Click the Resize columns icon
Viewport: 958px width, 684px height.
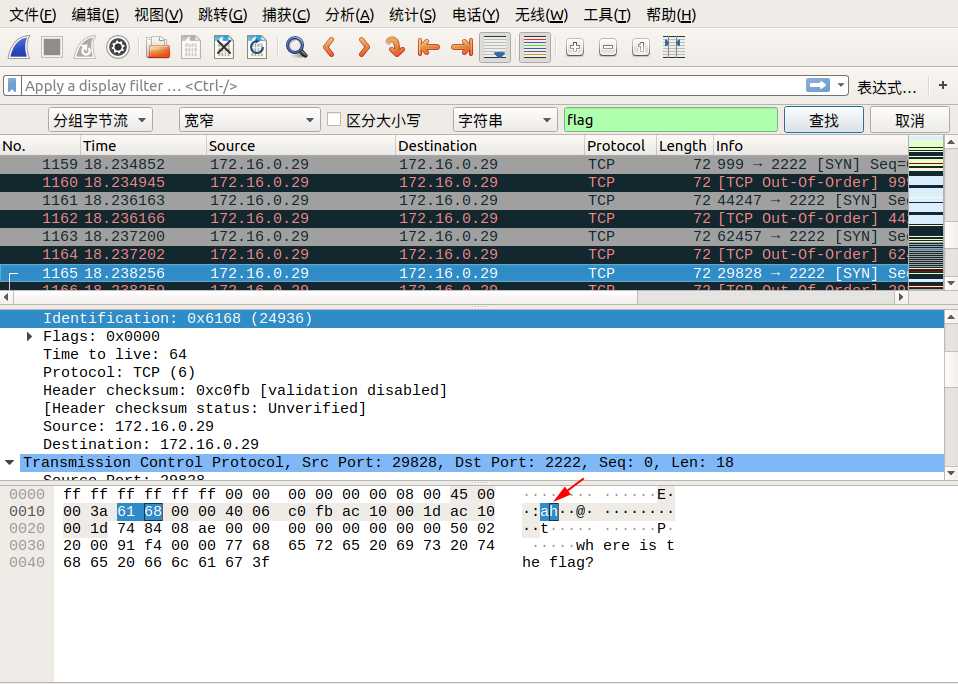674,47
